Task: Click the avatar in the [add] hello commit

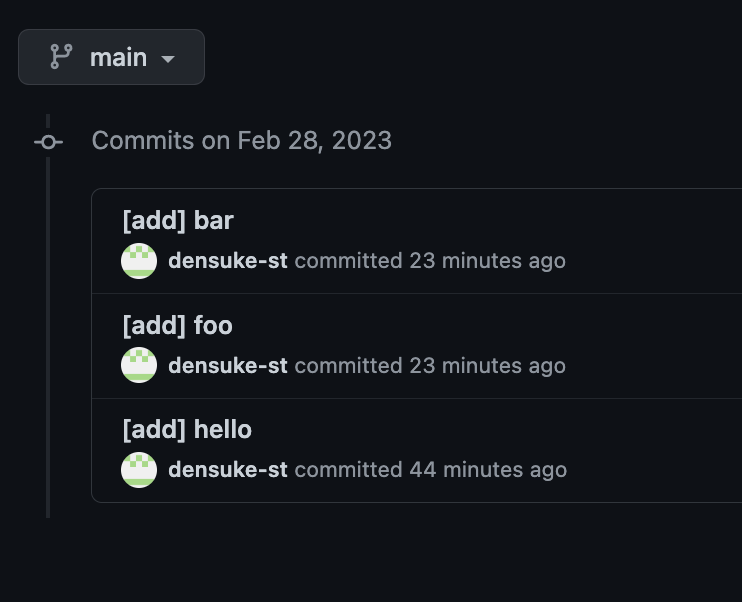Action: [x=139, y=470]
